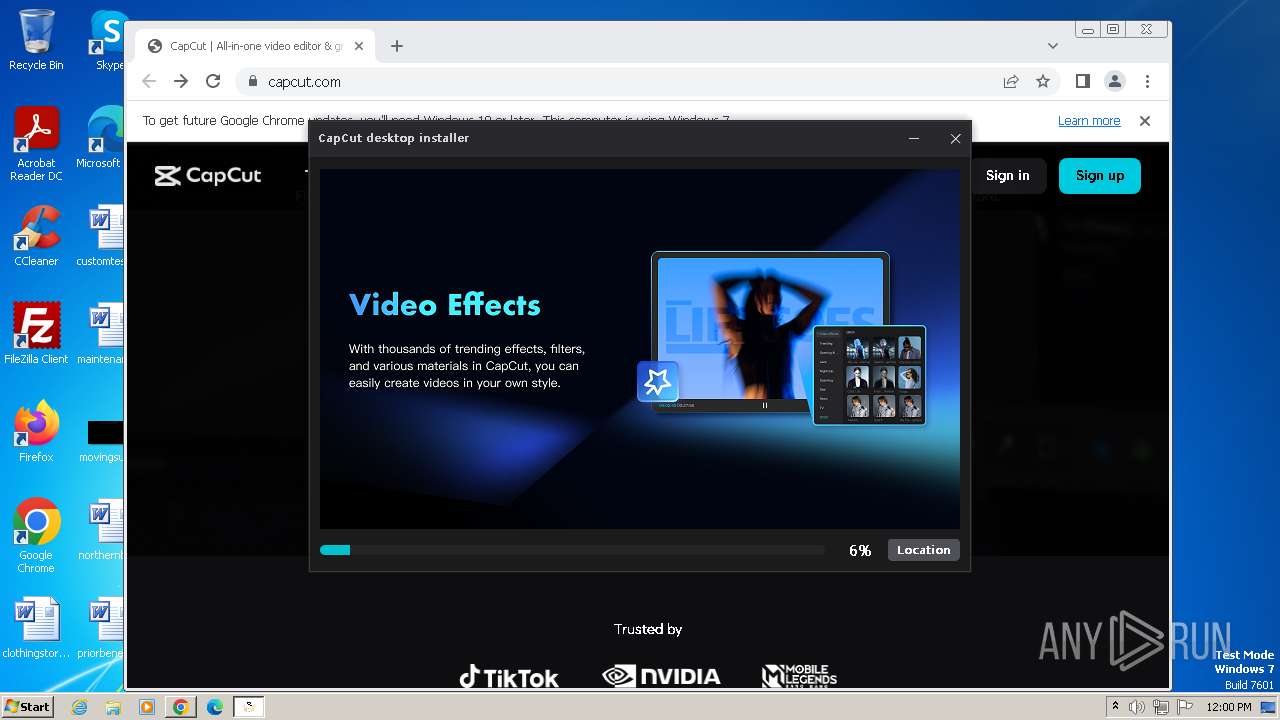1280x720 pixels.
Task: Click the Sign up button
Action: click(1100, 175)
